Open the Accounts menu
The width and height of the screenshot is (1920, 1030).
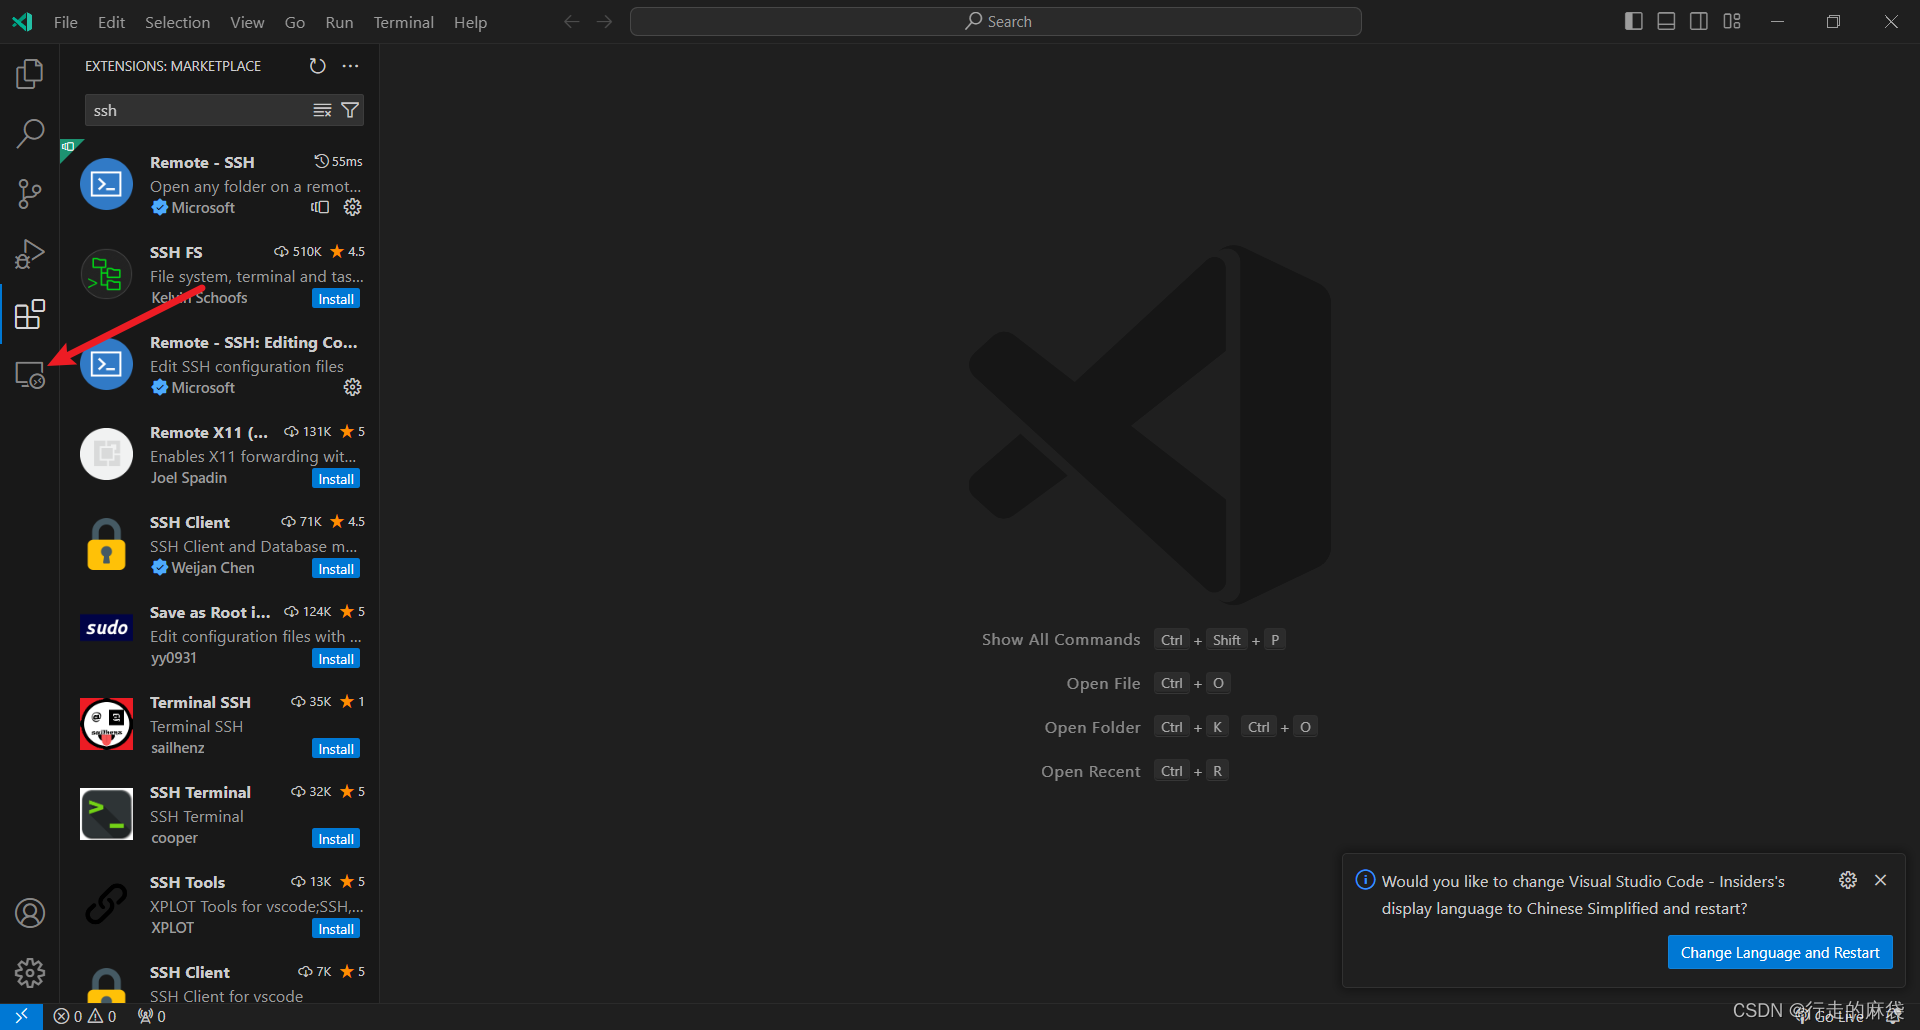tap(30, 913)
